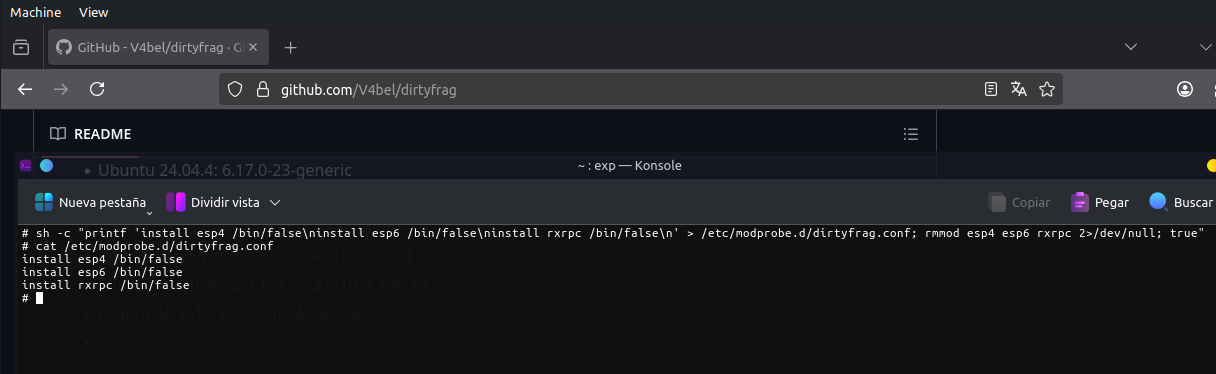Click the translate page icon

[1019, 89]
